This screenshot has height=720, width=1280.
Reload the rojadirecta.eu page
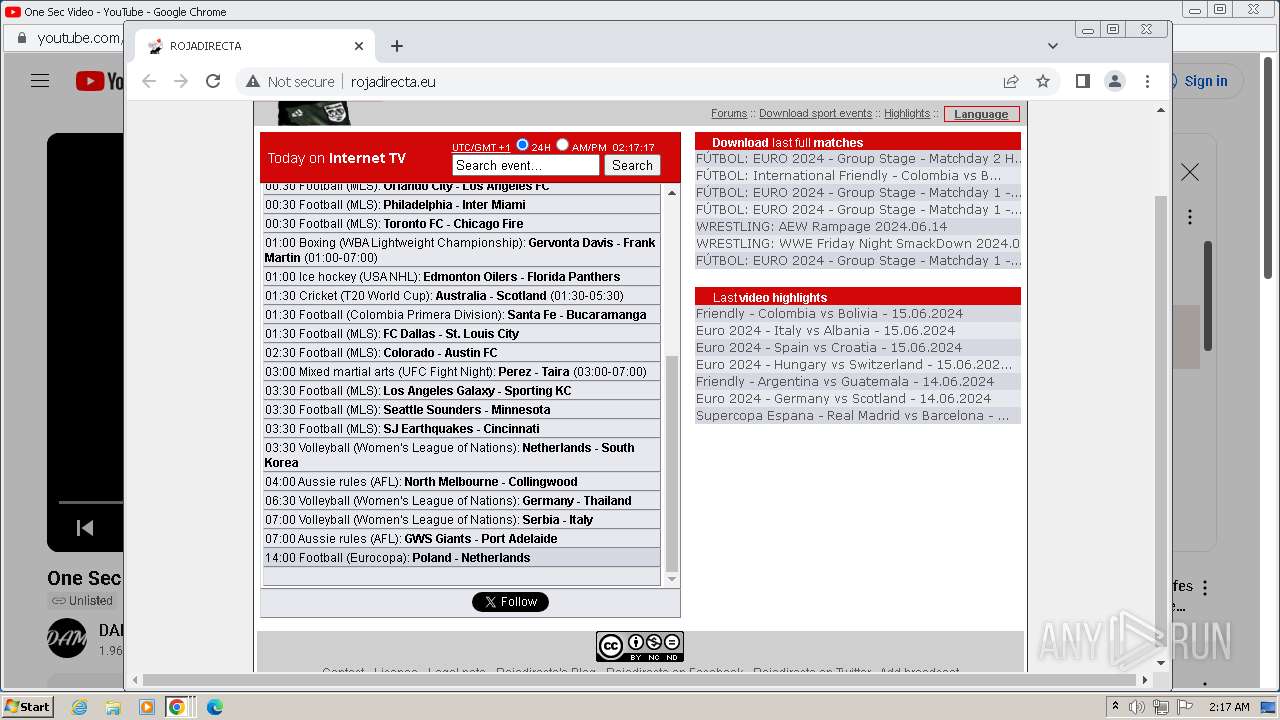[213, 81]
